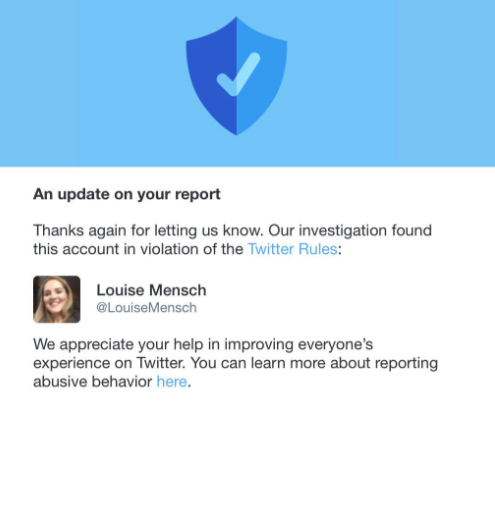Click the blue shield icon

pos(236,76)
